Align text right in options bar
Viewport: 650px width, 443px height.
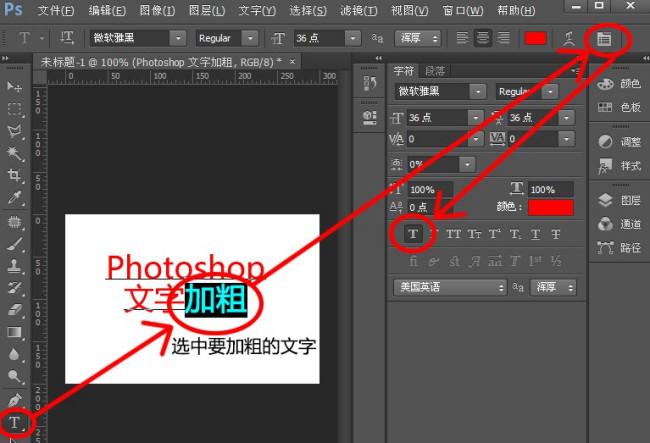[503, 38]
